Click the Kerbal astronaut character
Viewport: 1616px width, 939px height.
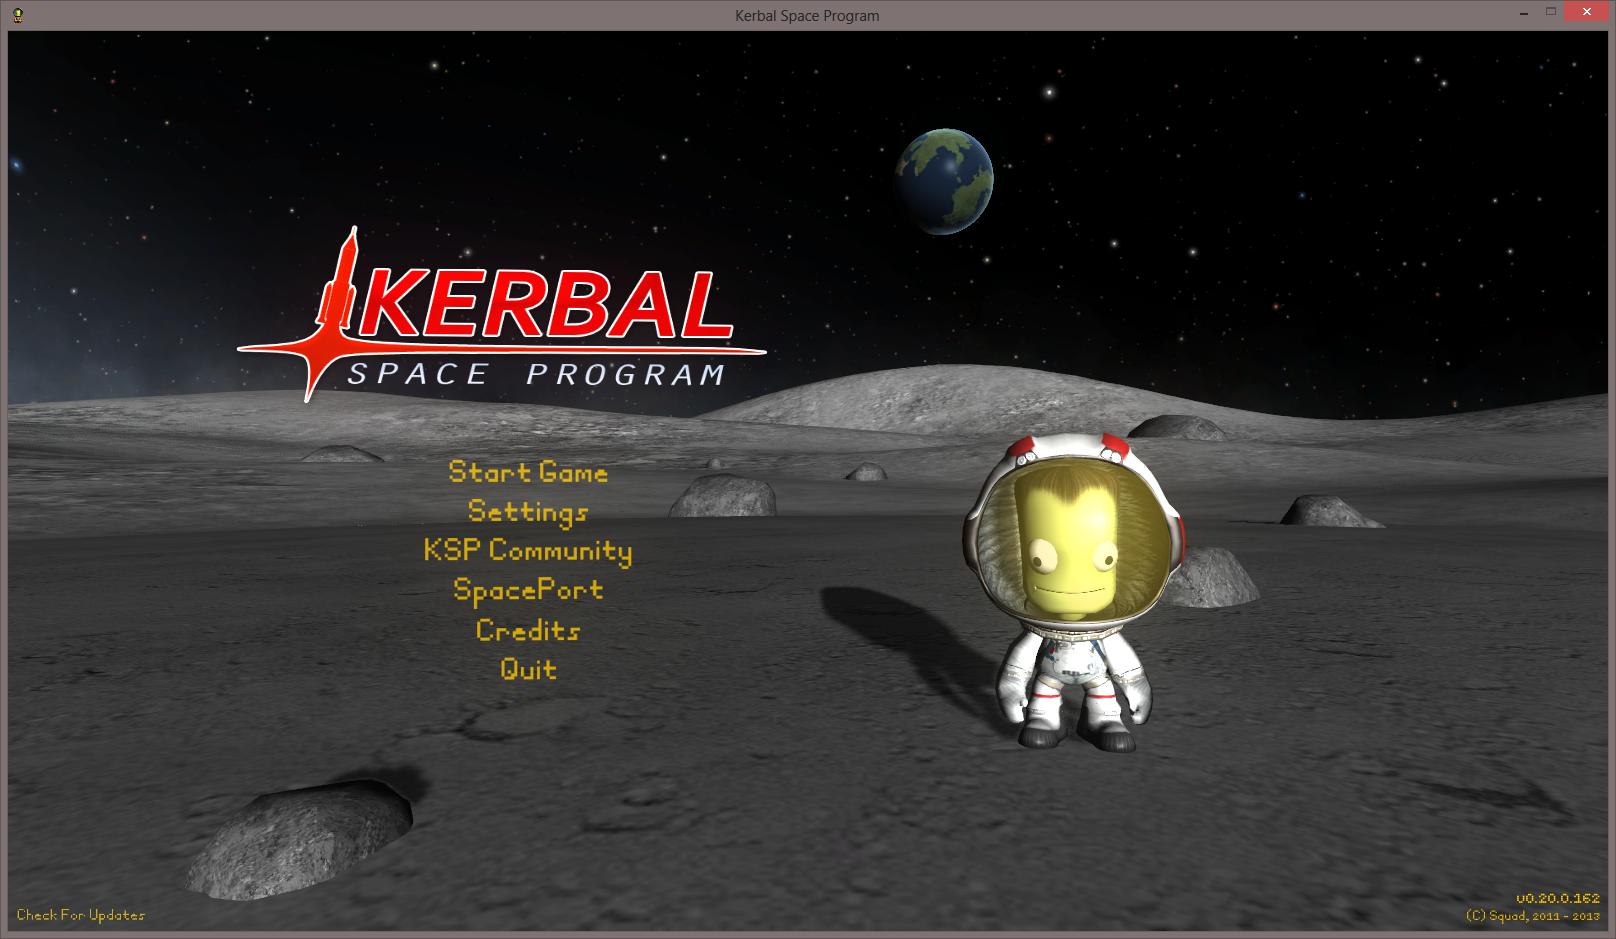point(1072,593)
